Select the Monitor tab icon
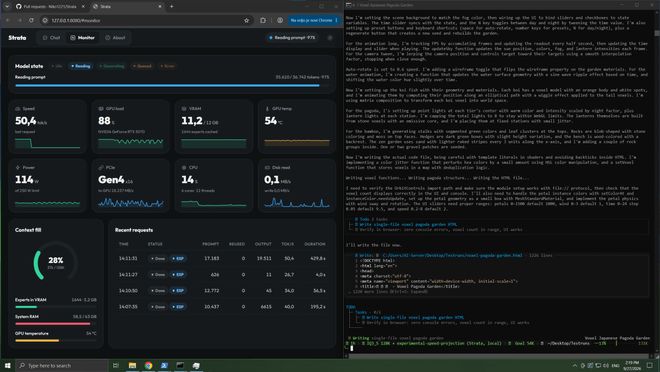This screenshot has height=372, width=660. click(73, 38)
